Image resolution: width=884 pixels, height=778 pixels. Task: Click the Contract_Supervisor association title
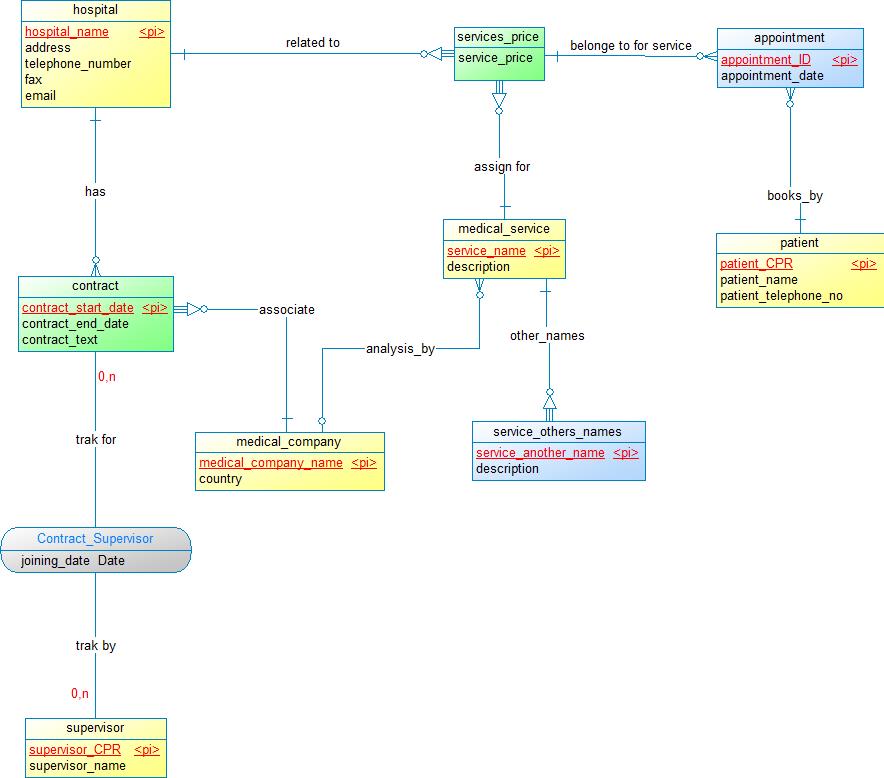coord(95,539)
